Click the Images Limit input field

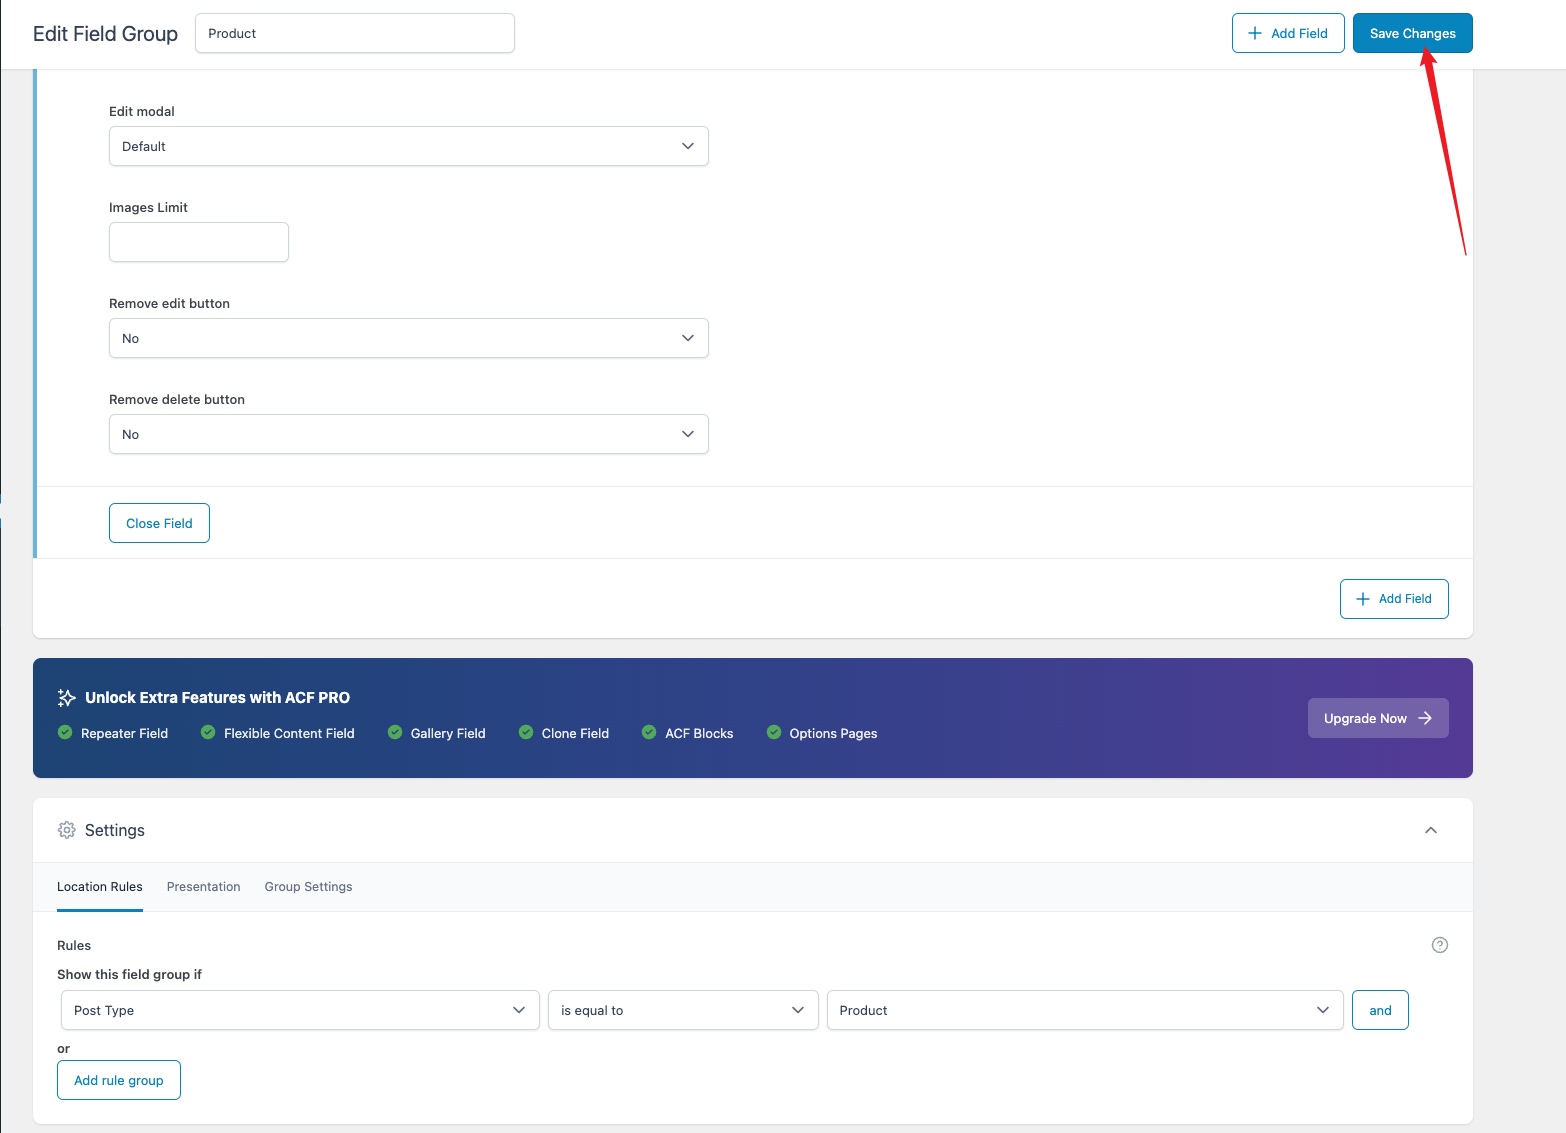(x=199, y=242)
